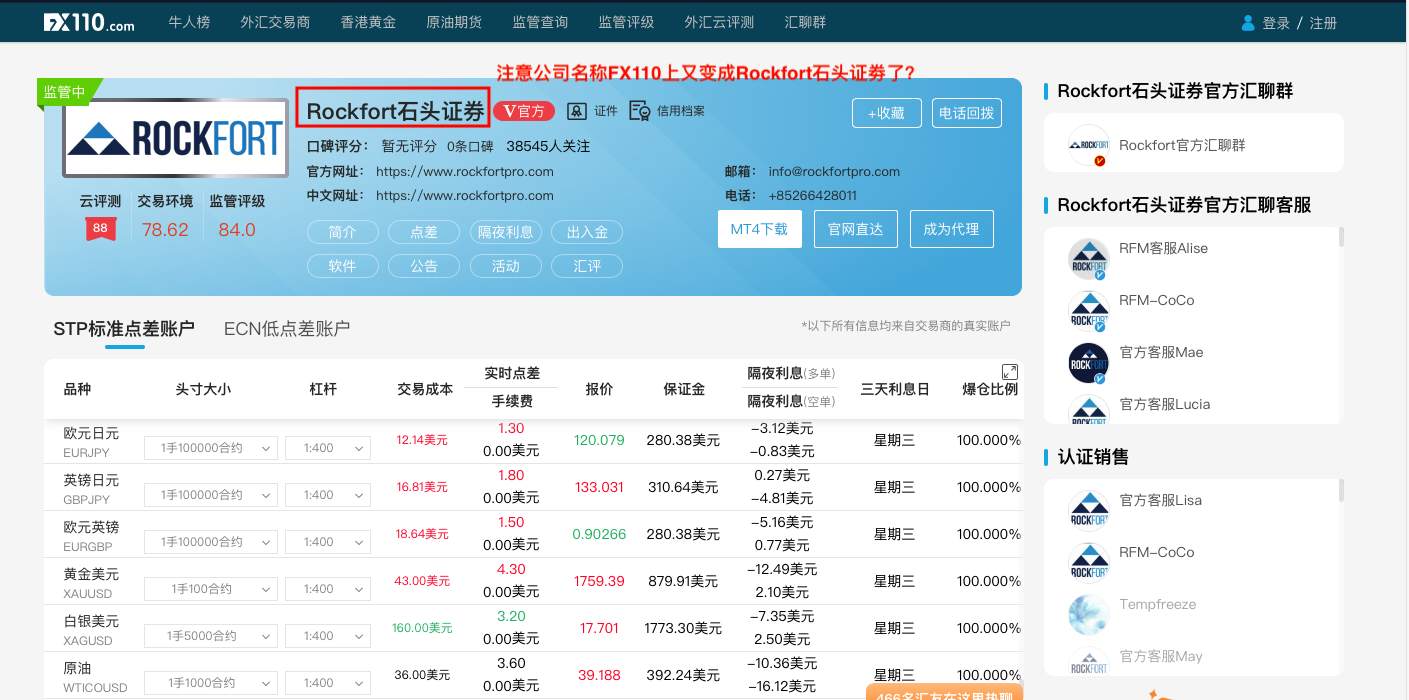
Task: Click 官方客服May avatar
Action: tap(1088, 661)
